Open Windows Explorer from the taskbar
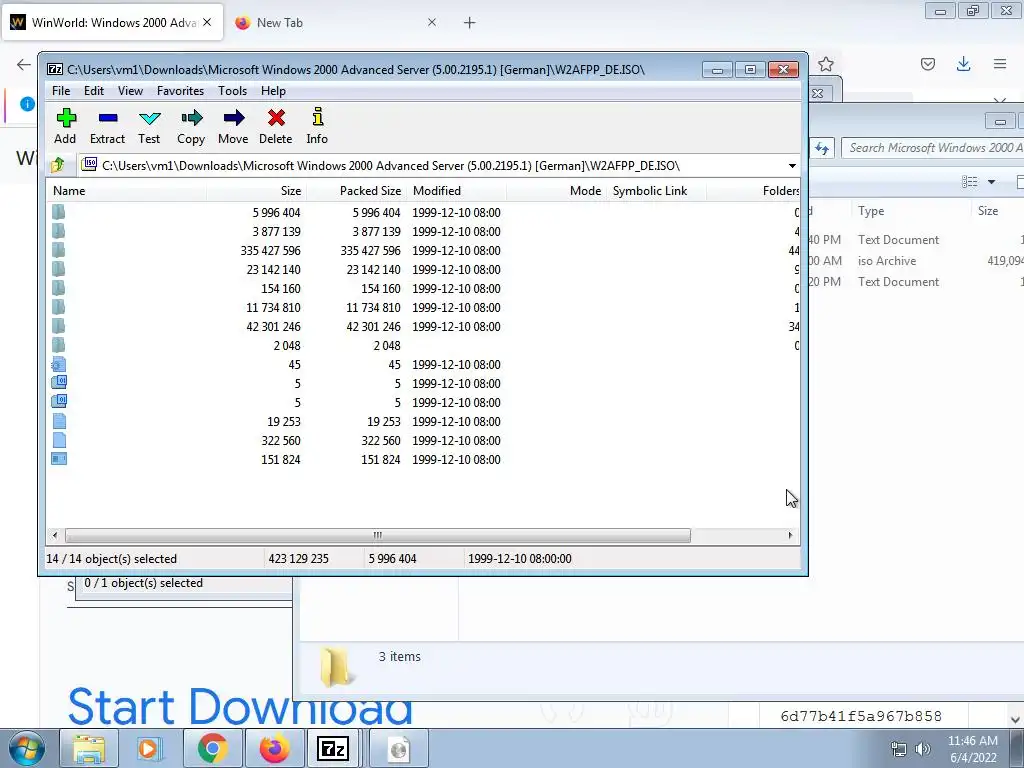1024x768 pixels. pyautogui.click(x=89, y=749)
